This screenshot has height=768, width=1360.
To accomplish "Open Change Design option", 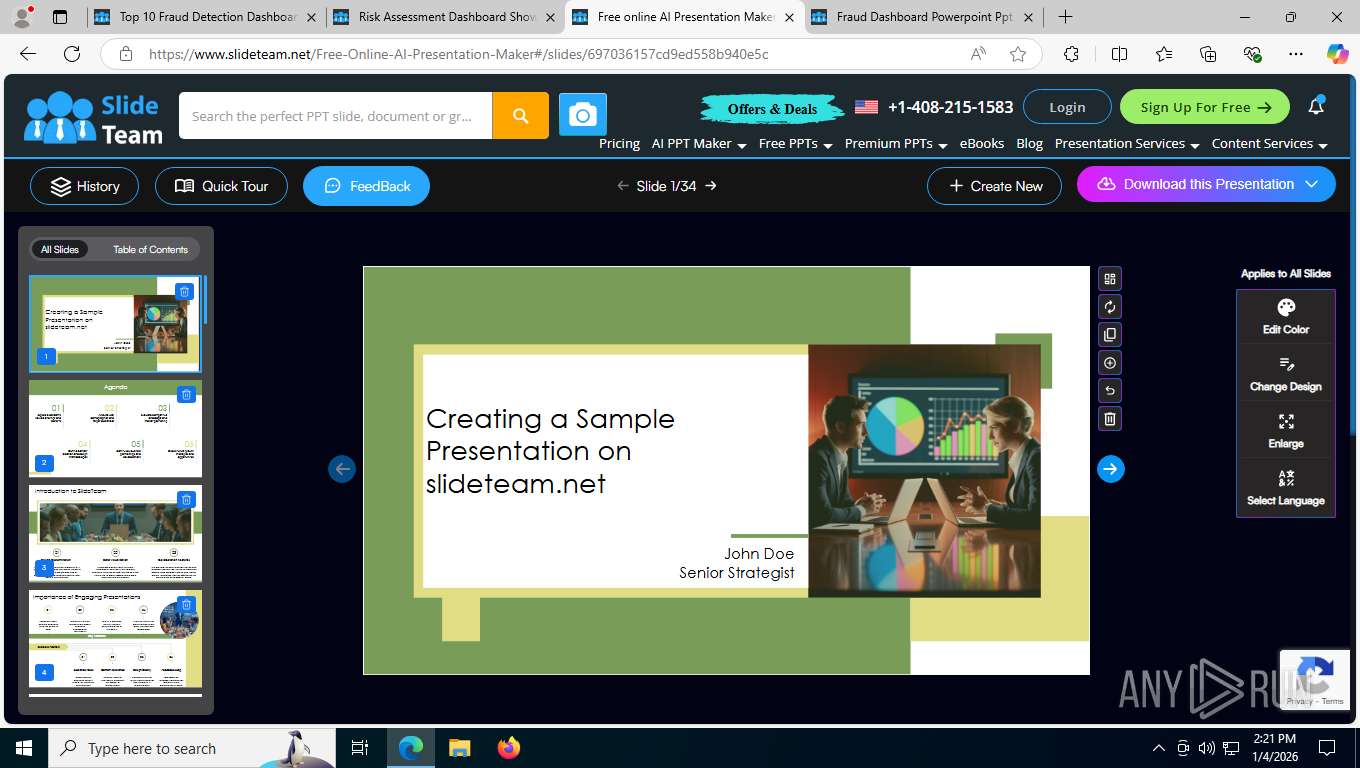I will click(x=1286, y=374).
